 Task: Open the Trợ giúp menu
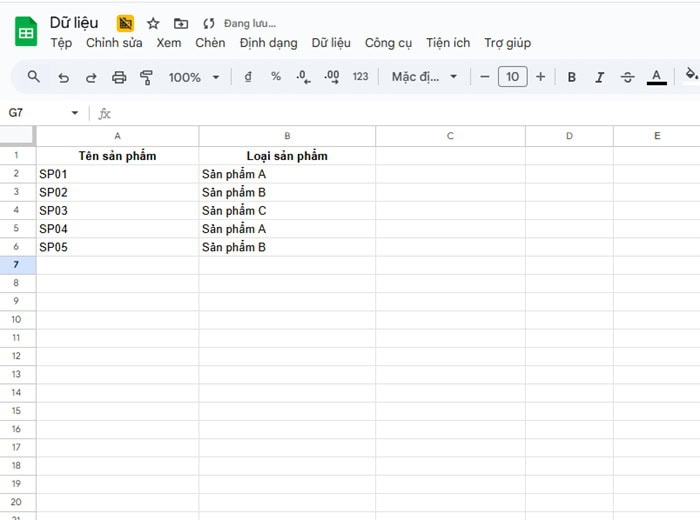[x=508, y=43]
